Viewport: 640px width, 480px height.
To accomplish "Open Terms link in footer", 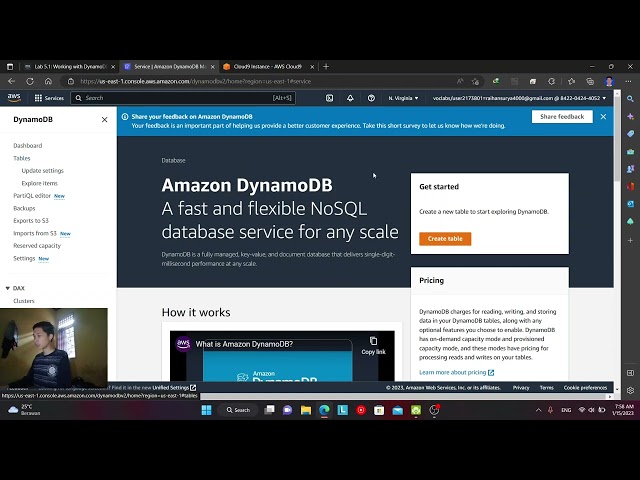I will pyautogui.click(x=547, y=388).
